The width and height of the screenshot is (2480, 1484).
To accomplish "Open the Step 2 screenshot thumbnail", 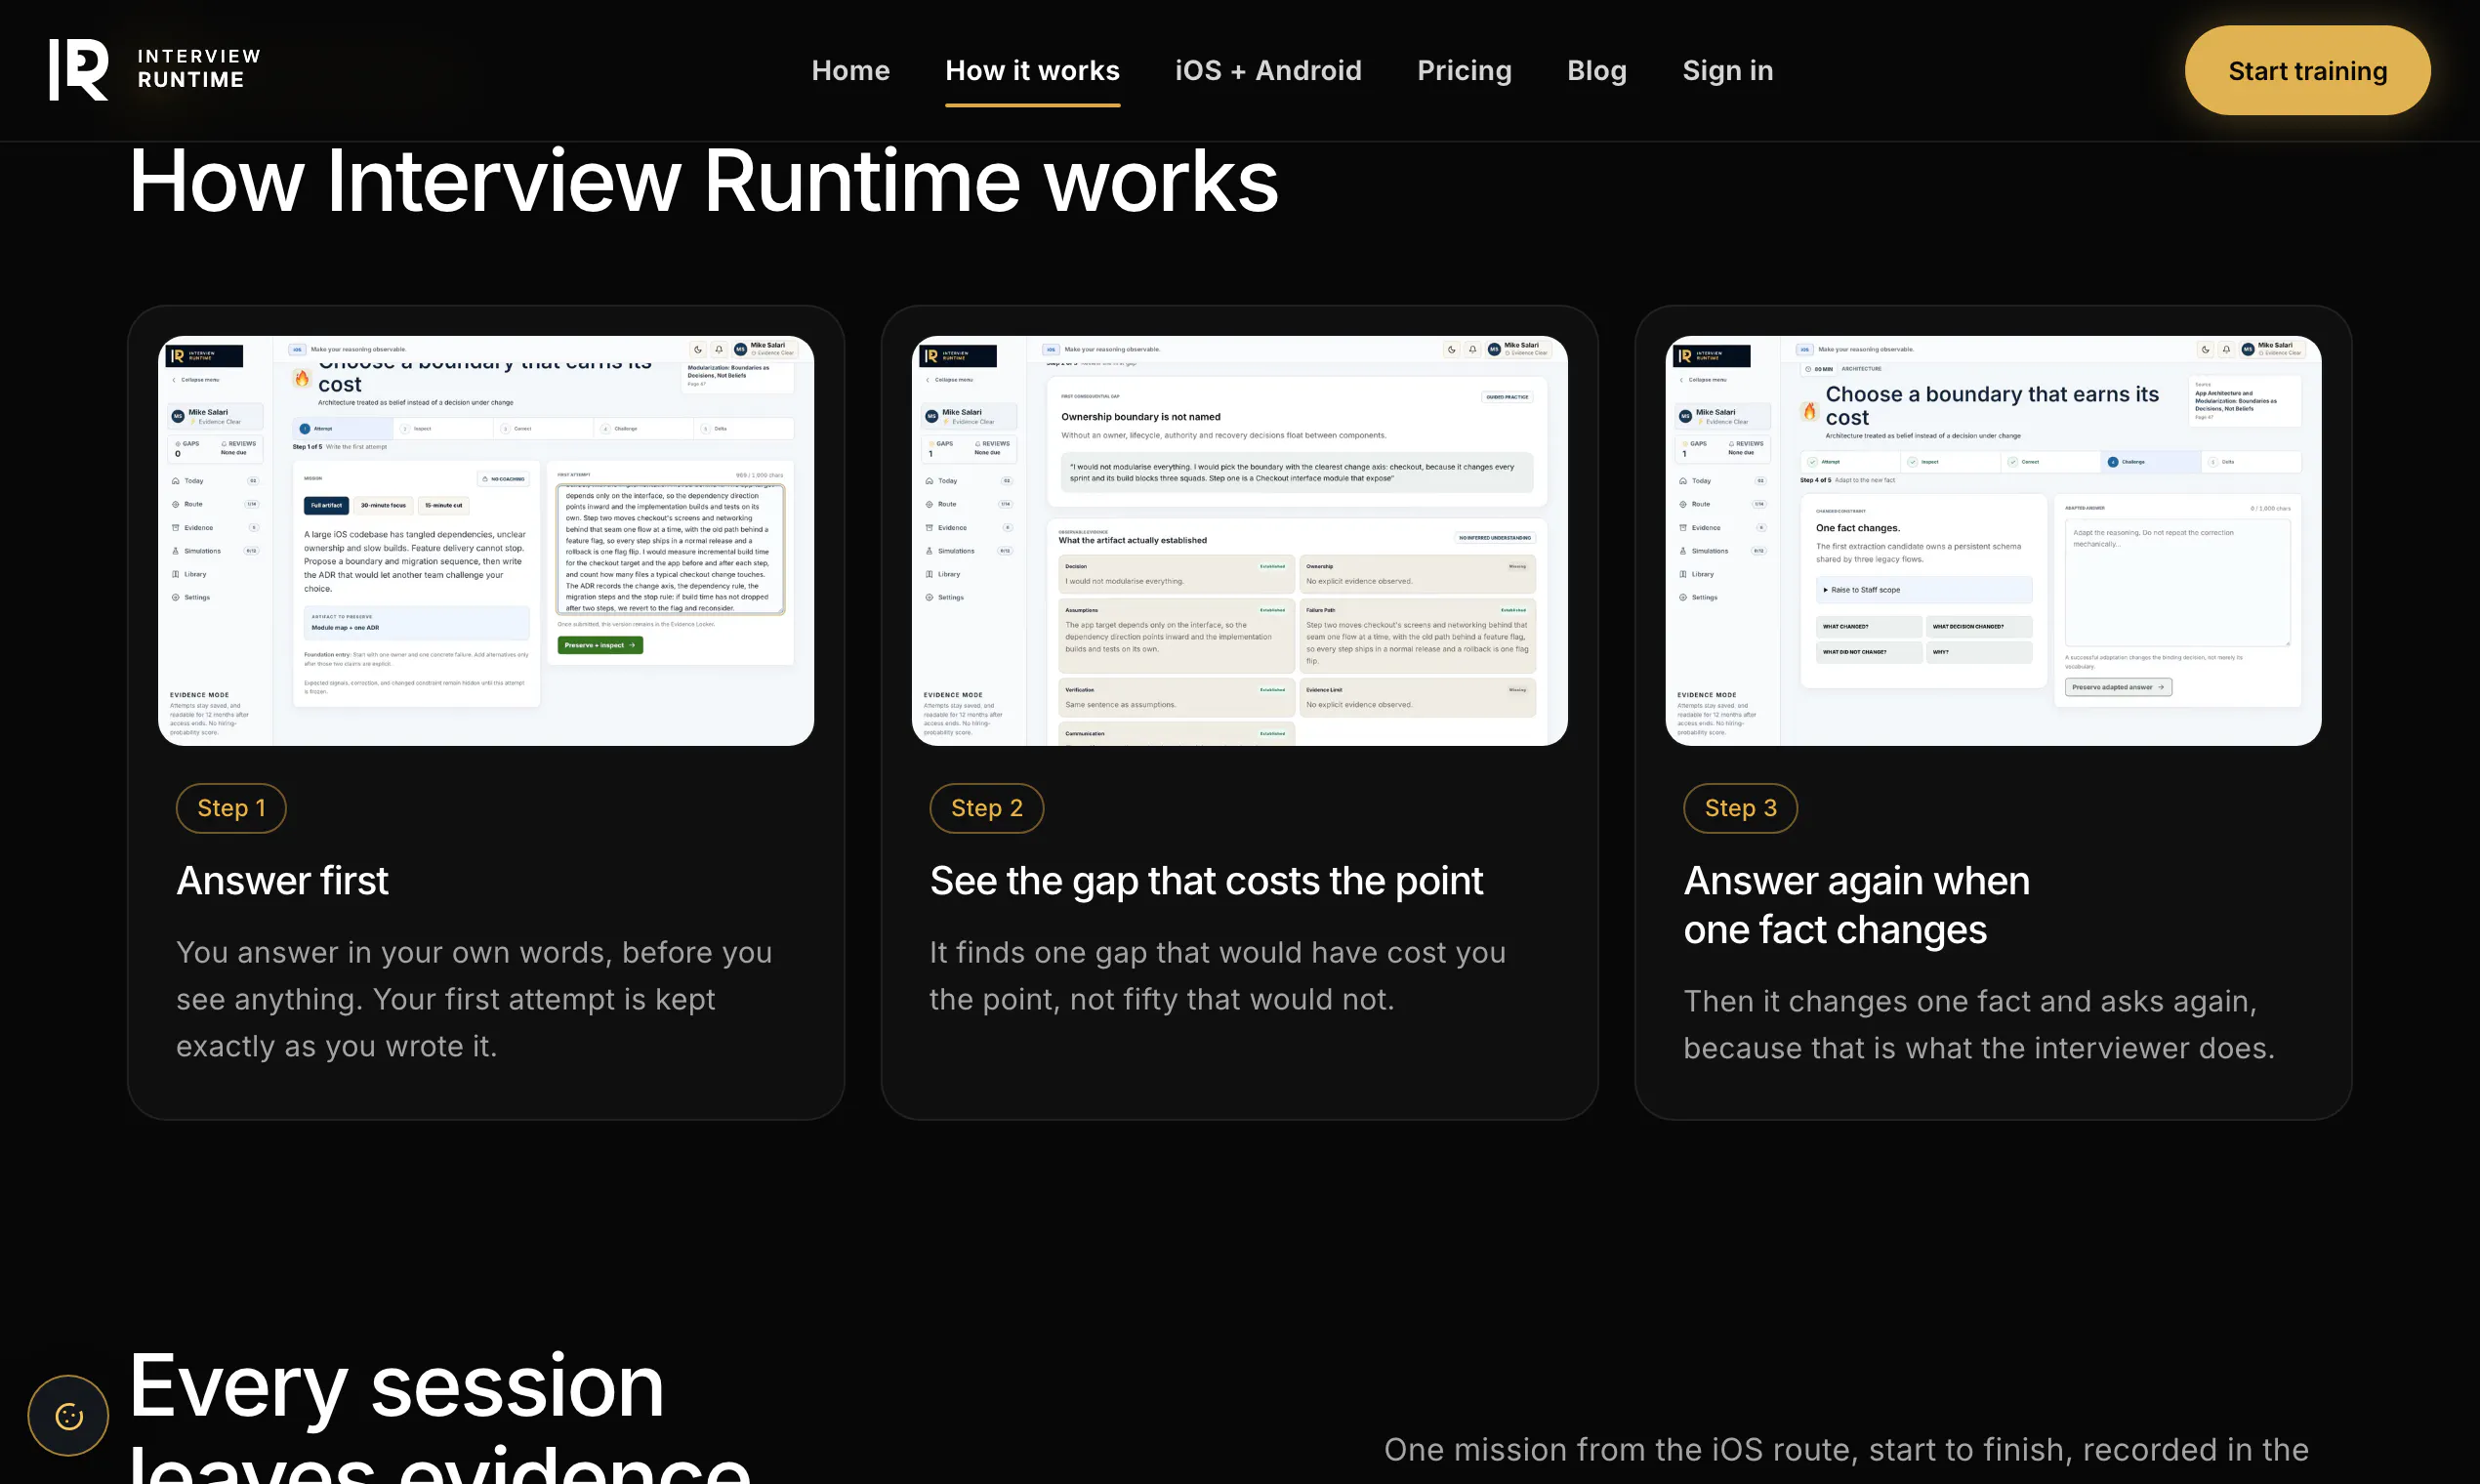I will tap(1239, 540).
